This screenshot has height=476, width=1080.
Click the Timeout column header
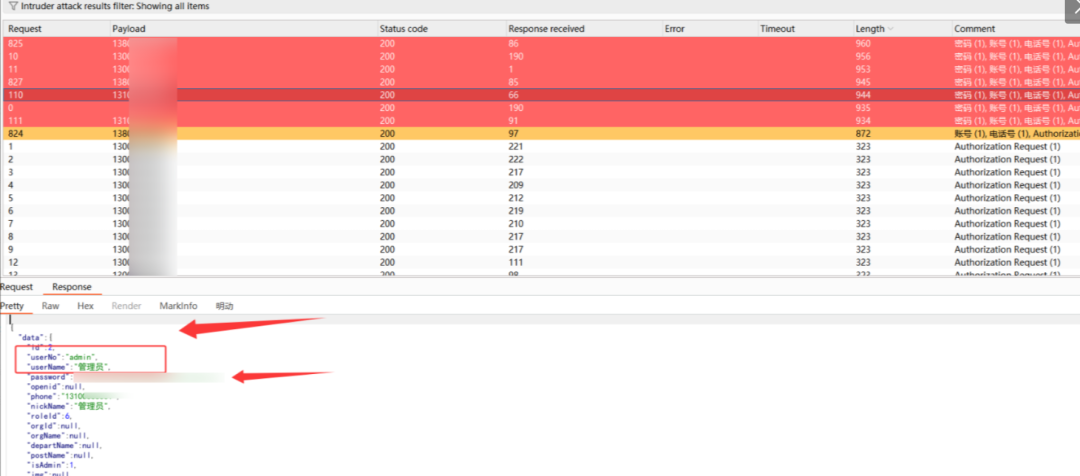(778, 29)
